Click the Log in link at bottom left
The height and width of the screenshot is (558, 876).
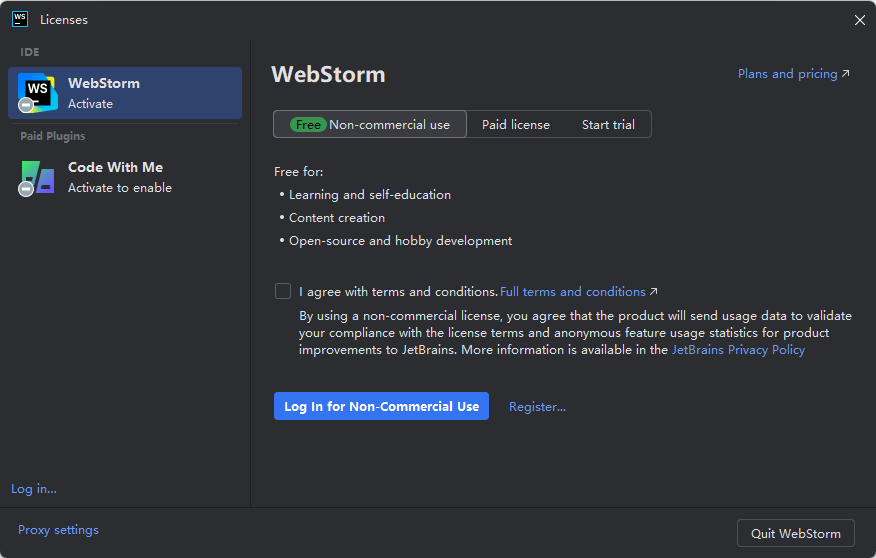pos(34,489)
